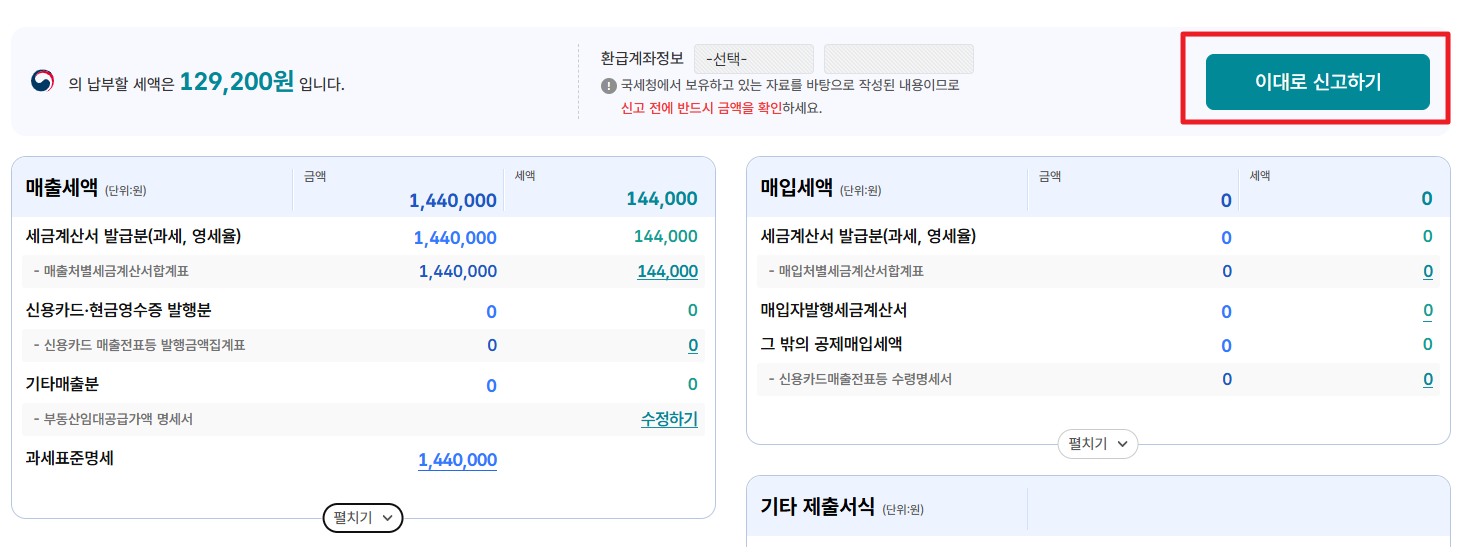Viewport: 1467px width, 547px height.
Task: Click 신용카드·현금영수증 발행분 row label
Action: (x=119, y=311)
